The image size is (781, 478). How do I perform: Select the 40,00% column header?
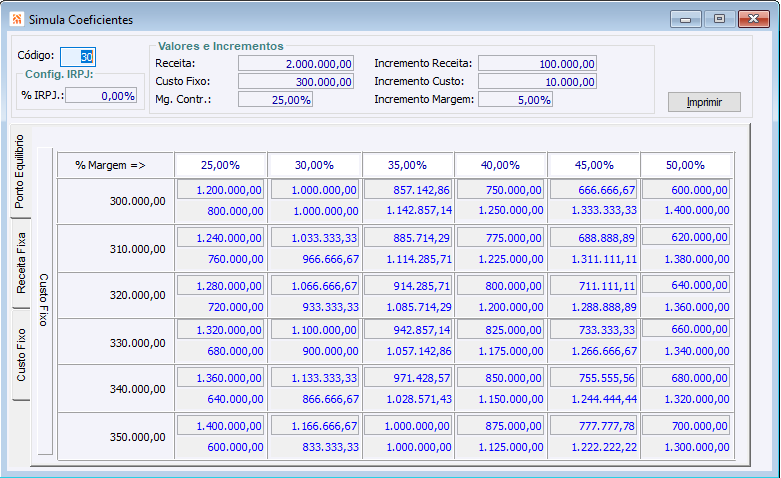point(500,165)
